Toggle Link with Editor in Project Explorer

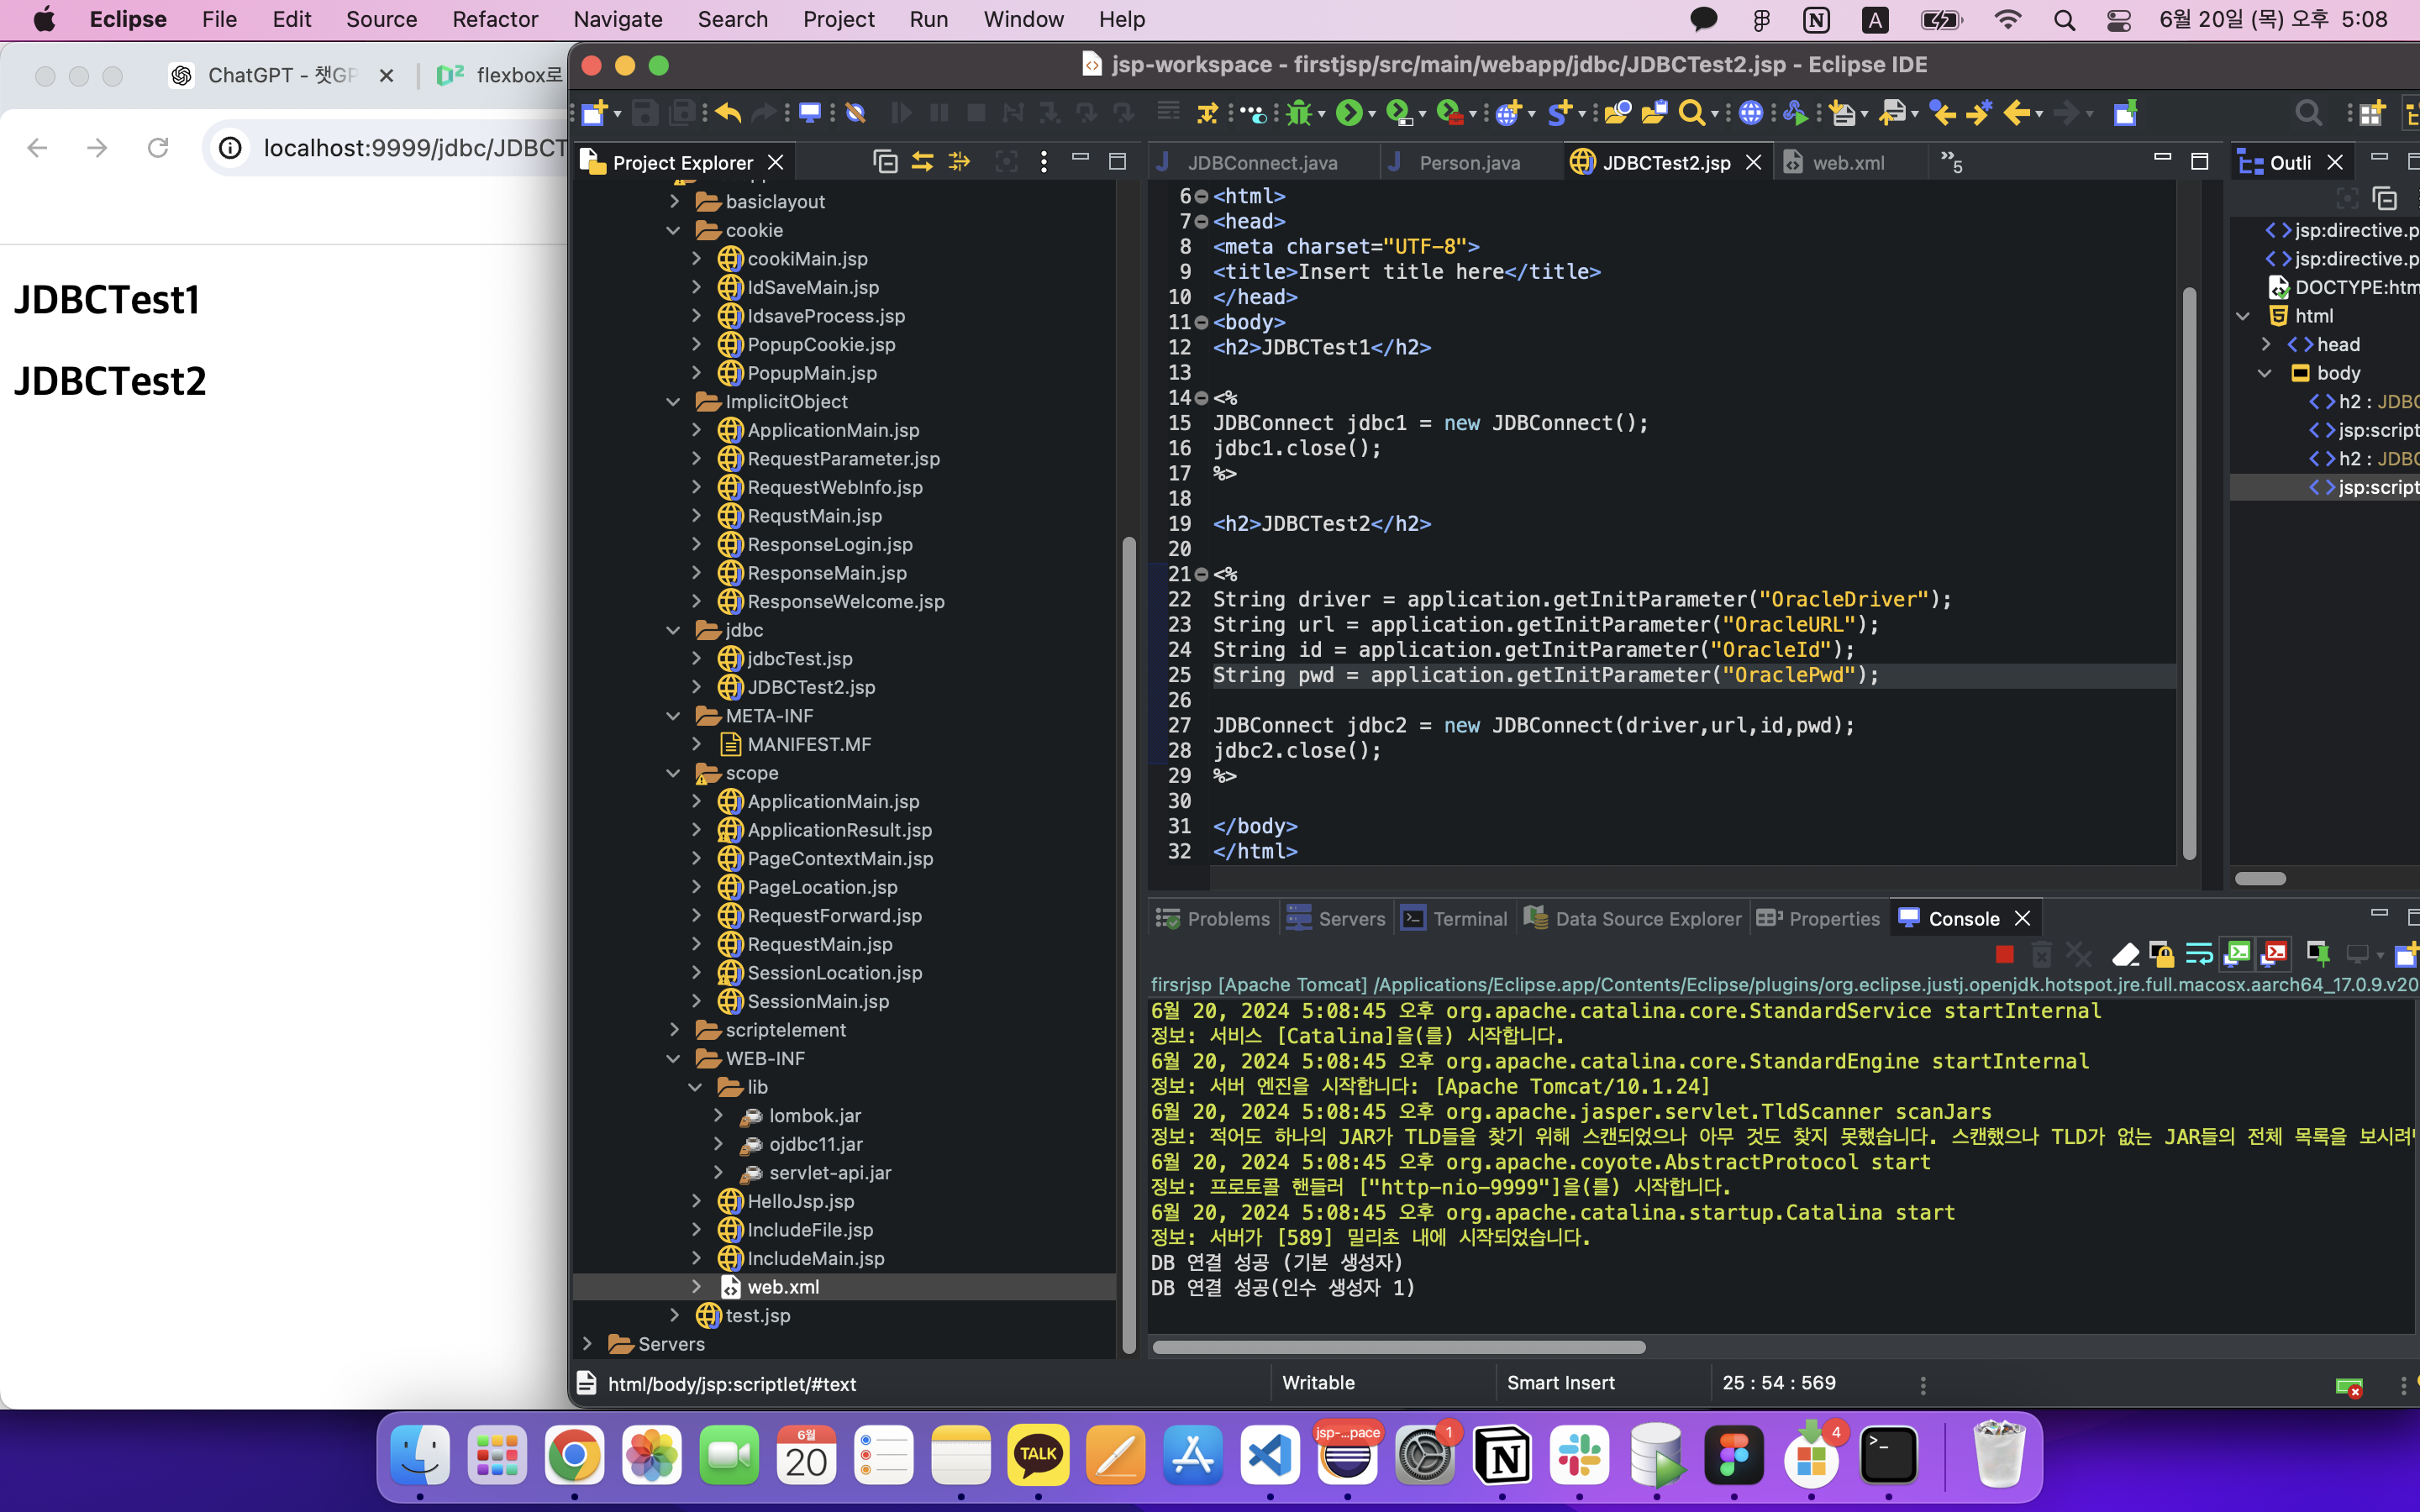coord(922,162)
